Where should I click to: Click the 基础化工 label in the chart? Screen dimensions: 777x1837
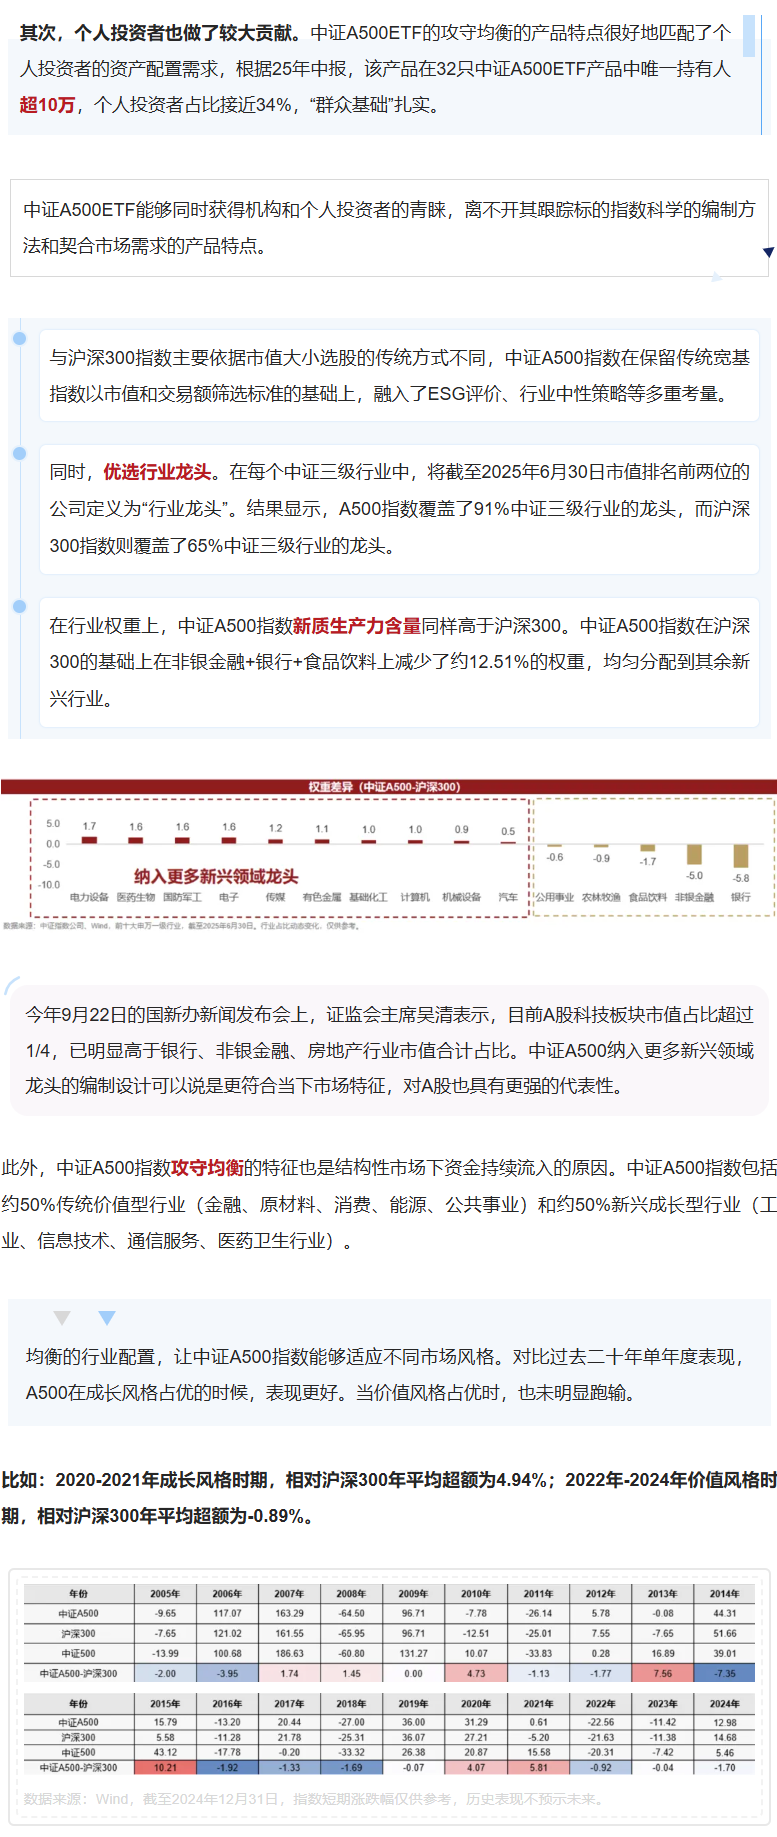coord(368,897)
